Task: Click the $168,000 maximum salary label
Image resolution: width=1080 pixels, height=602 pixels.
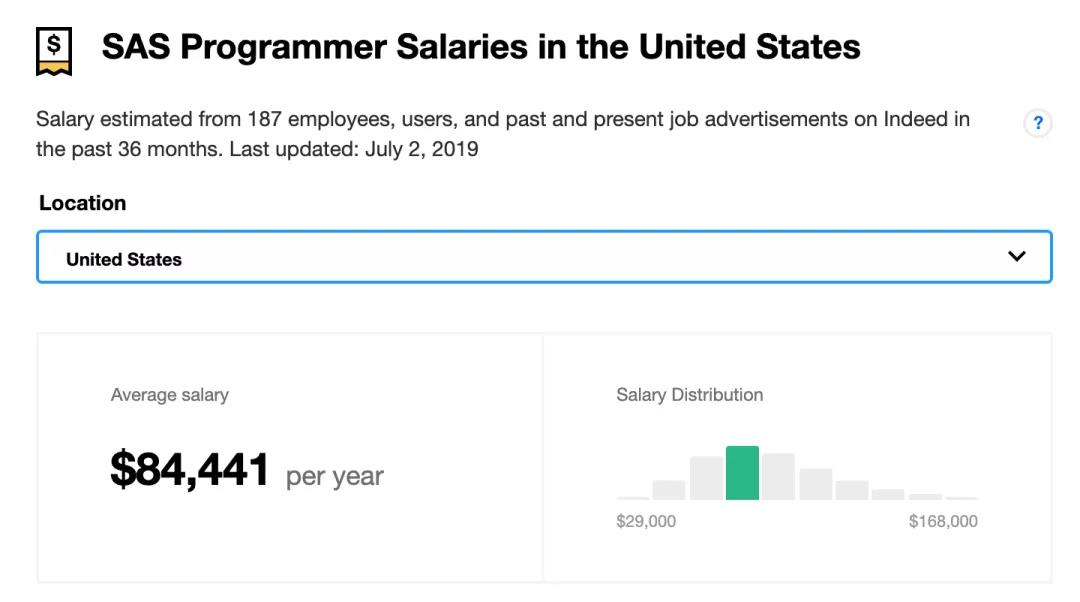Action: 943,521
